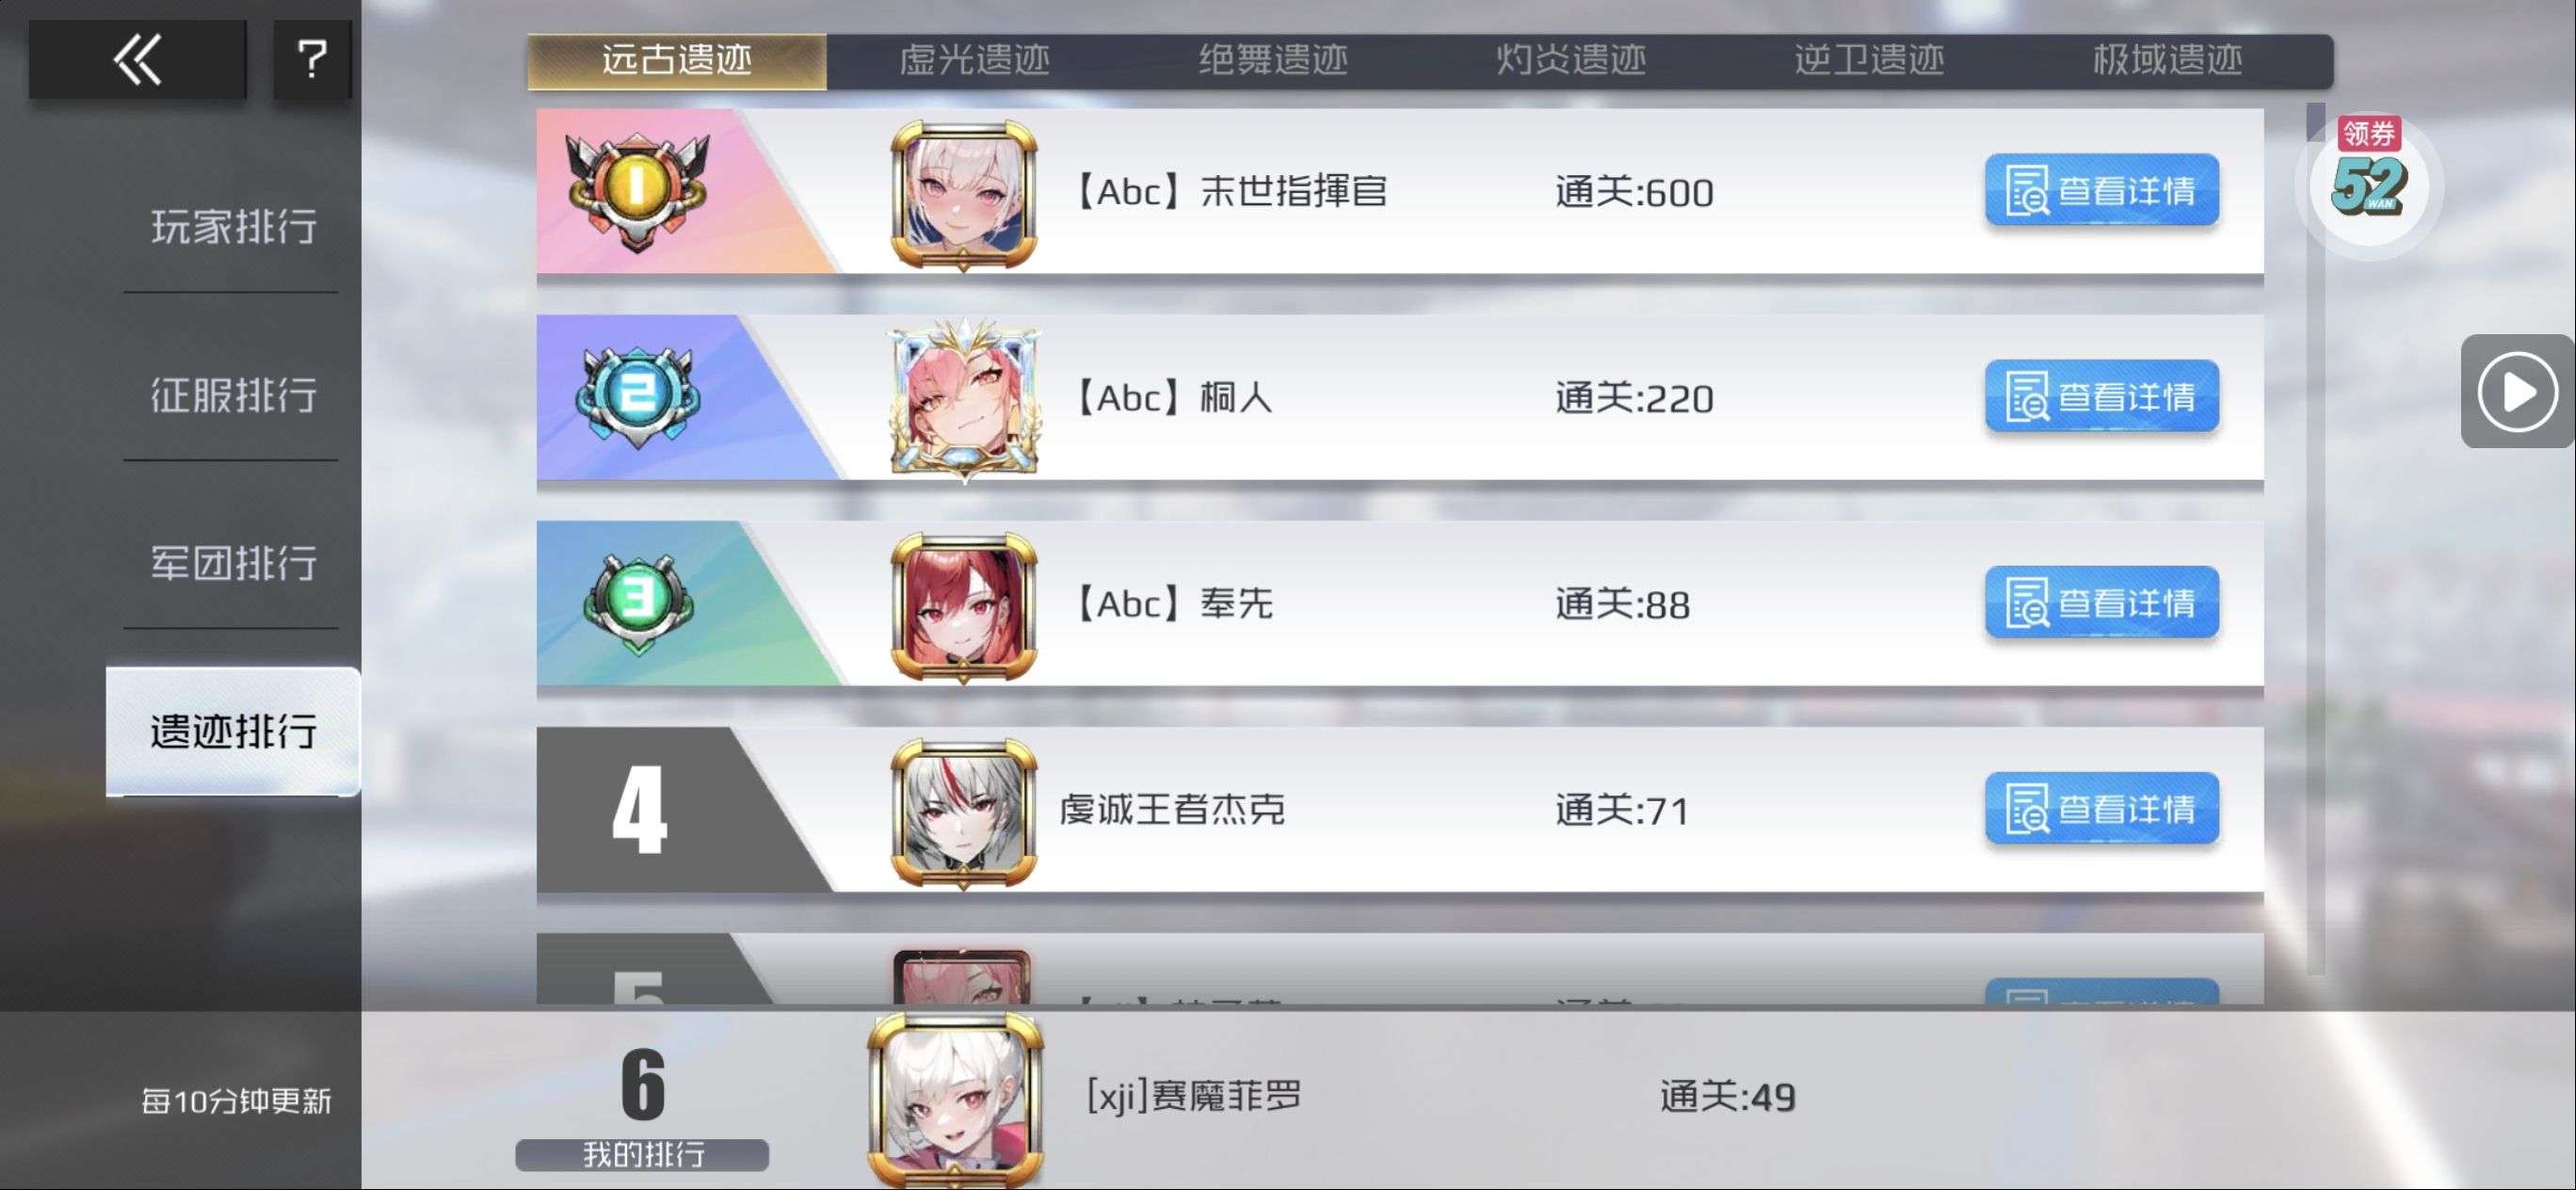Tap the 52 coupon reward icon
2576x1190 pixels.
point(2368,182)
